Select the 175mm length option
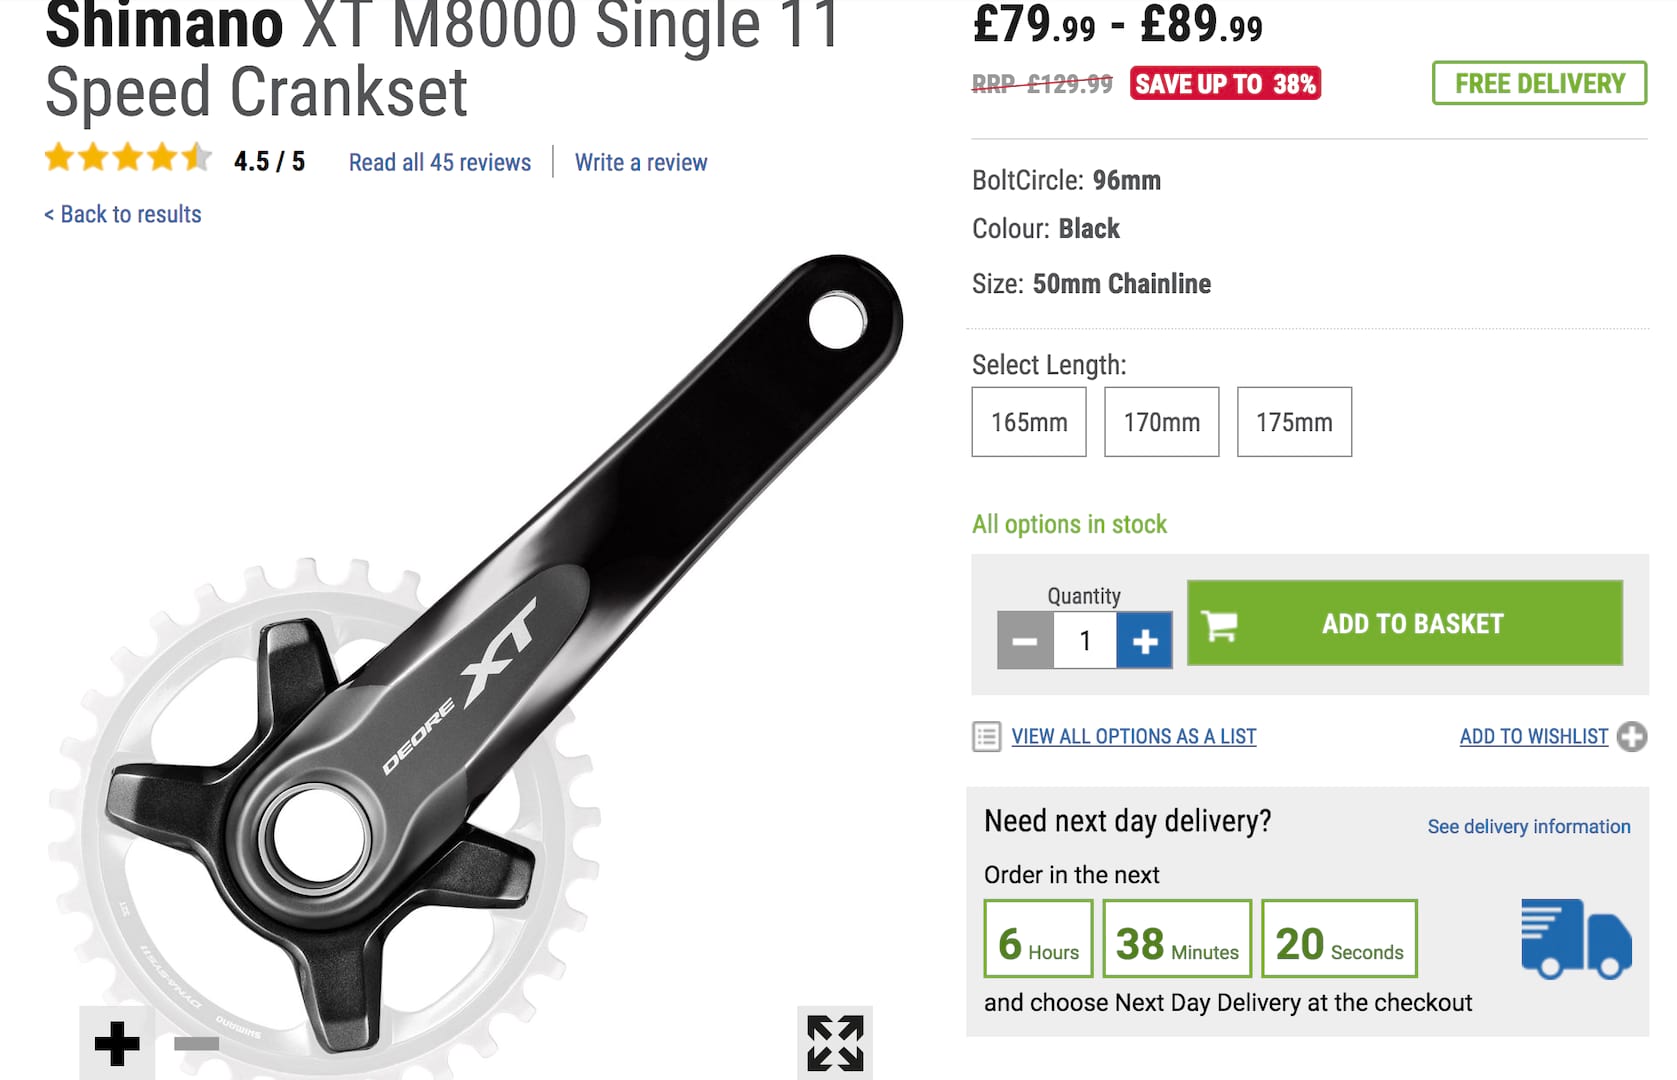The image size is (1677, 1080). tap(1294, 422)
